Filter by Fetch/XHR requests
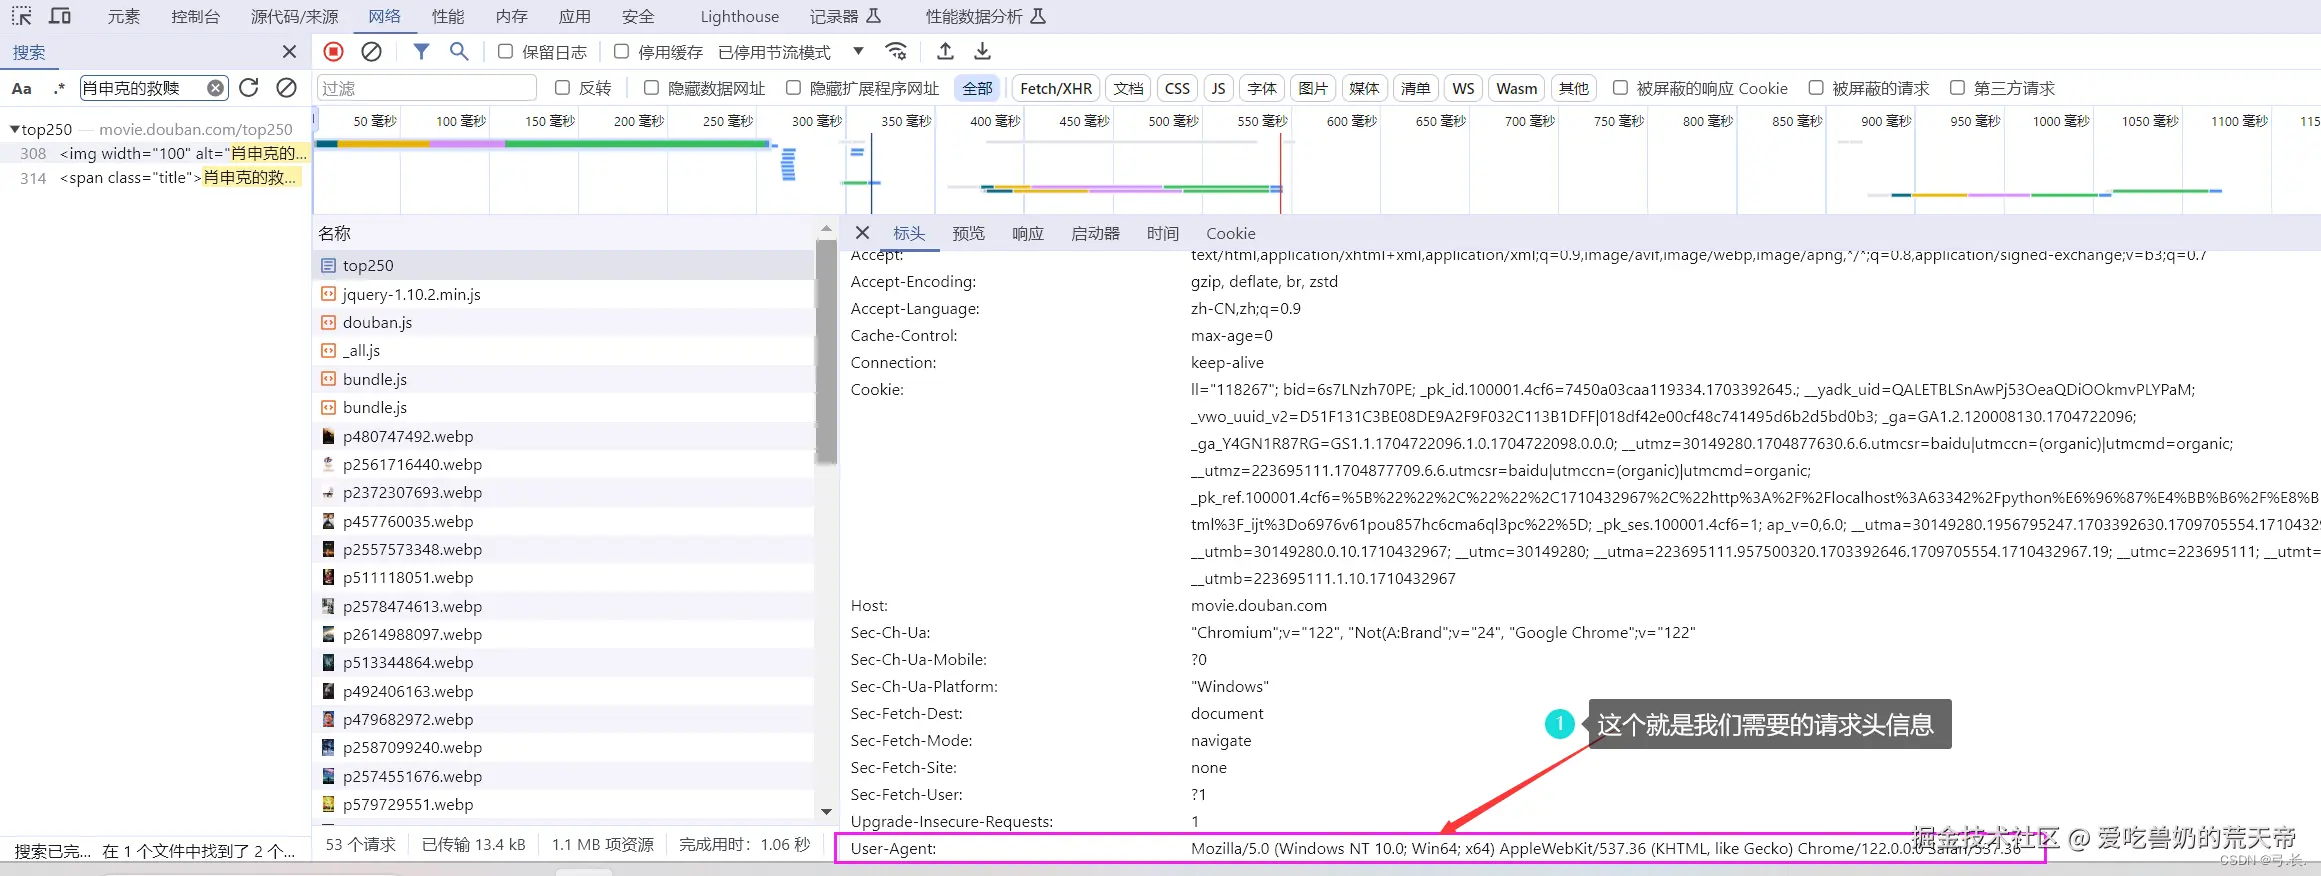2321x876 pixels. pos(1055,88)
